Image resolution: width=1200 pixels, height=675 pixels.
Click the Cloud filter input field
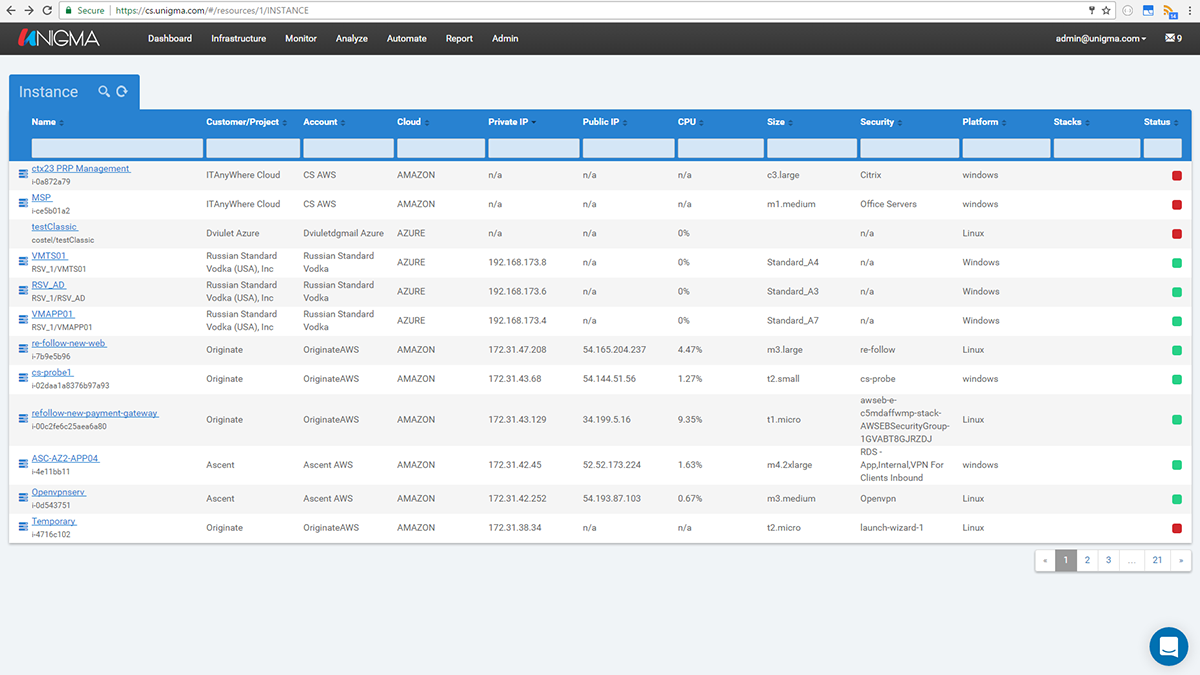(x=440, y=148)
